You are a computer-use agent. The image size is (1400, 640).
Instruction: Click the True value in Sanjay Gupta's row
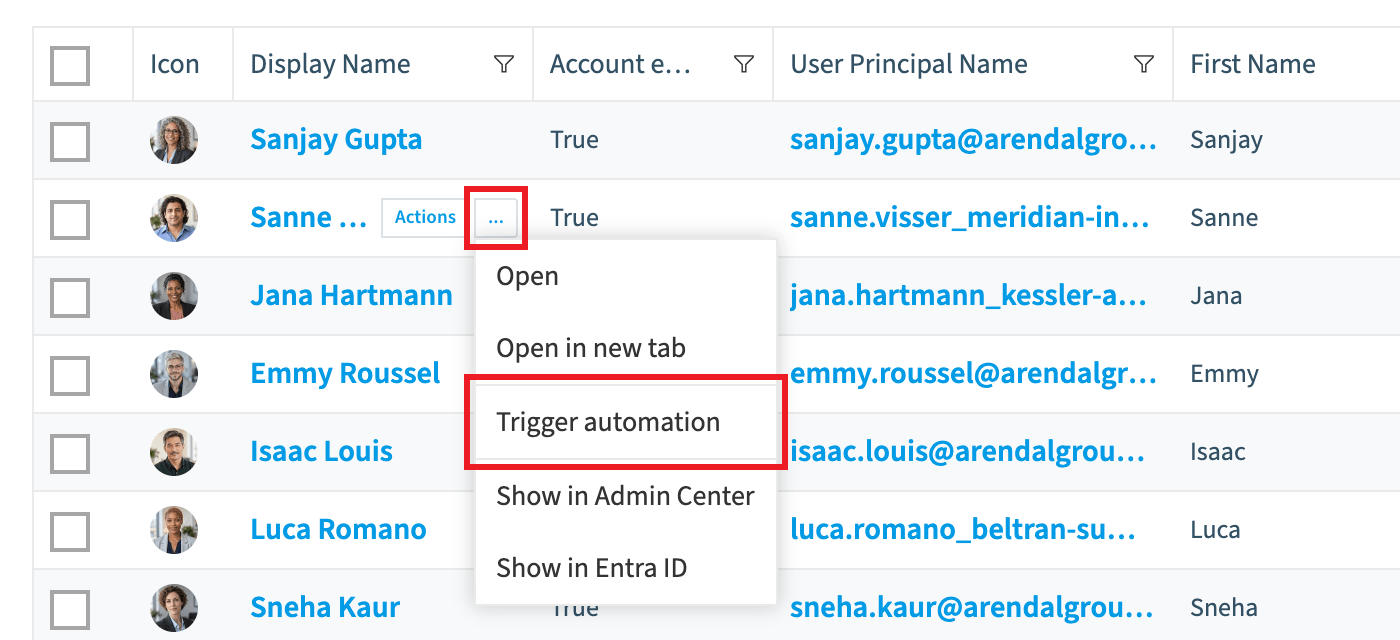pos(574,140)
